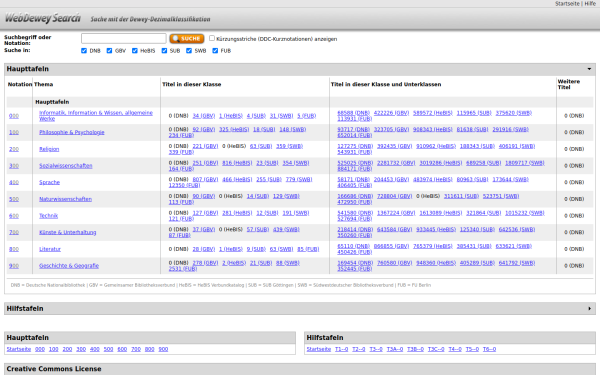Open the Literatur topic link
600x375 pixels.
[50, 249]
